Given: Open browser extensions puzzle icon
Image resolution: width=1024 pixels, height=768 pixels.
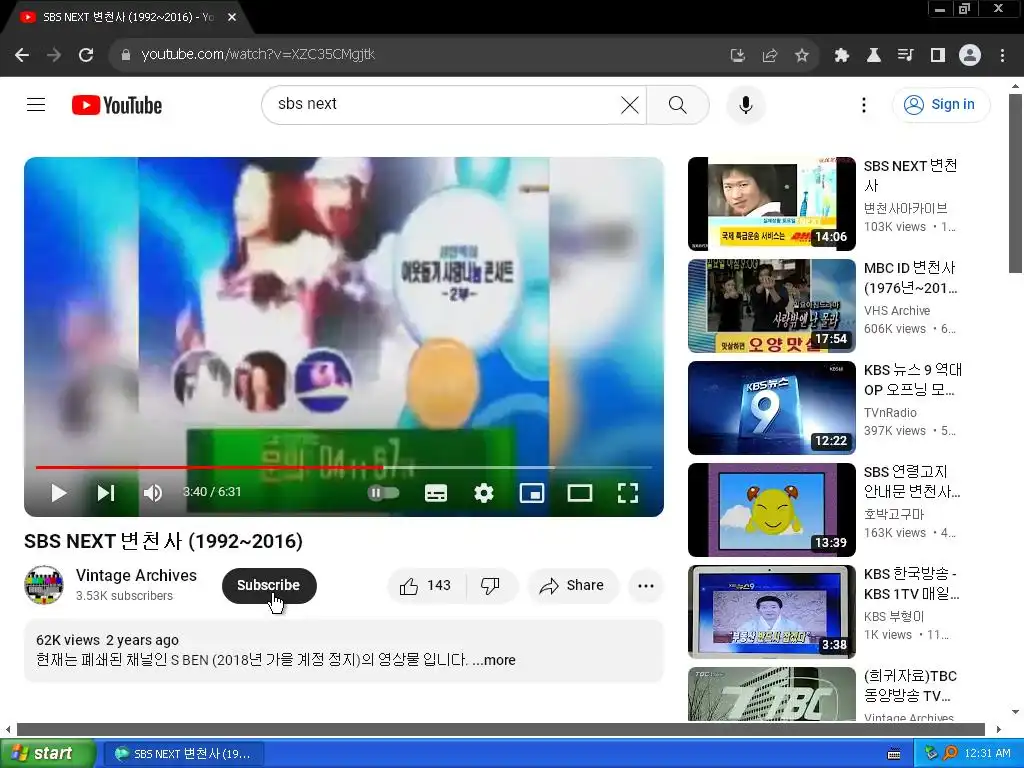Looking at the screenshot, I should [x=842, y=56].
